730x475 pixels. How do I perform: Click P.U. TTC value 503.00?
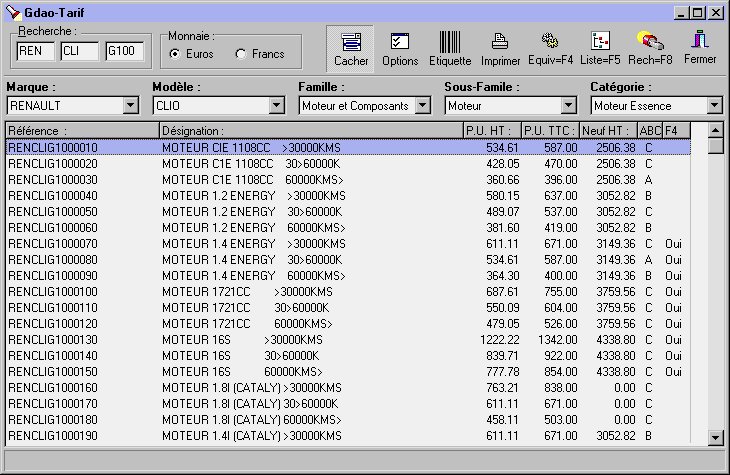[561, 420]
